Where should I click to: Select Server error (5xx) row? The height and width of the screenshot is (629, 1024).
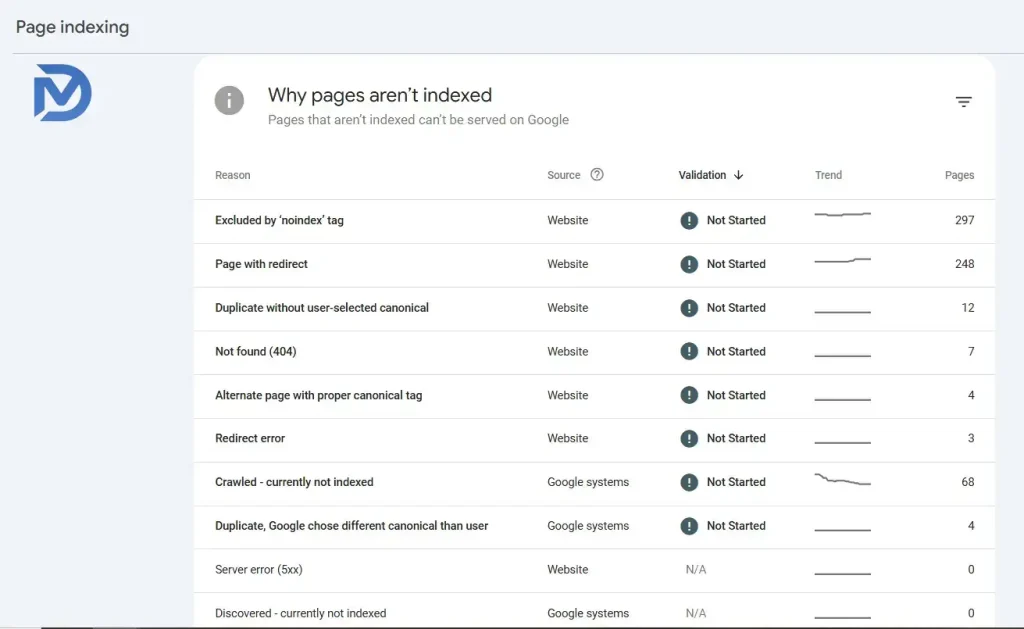259,570
